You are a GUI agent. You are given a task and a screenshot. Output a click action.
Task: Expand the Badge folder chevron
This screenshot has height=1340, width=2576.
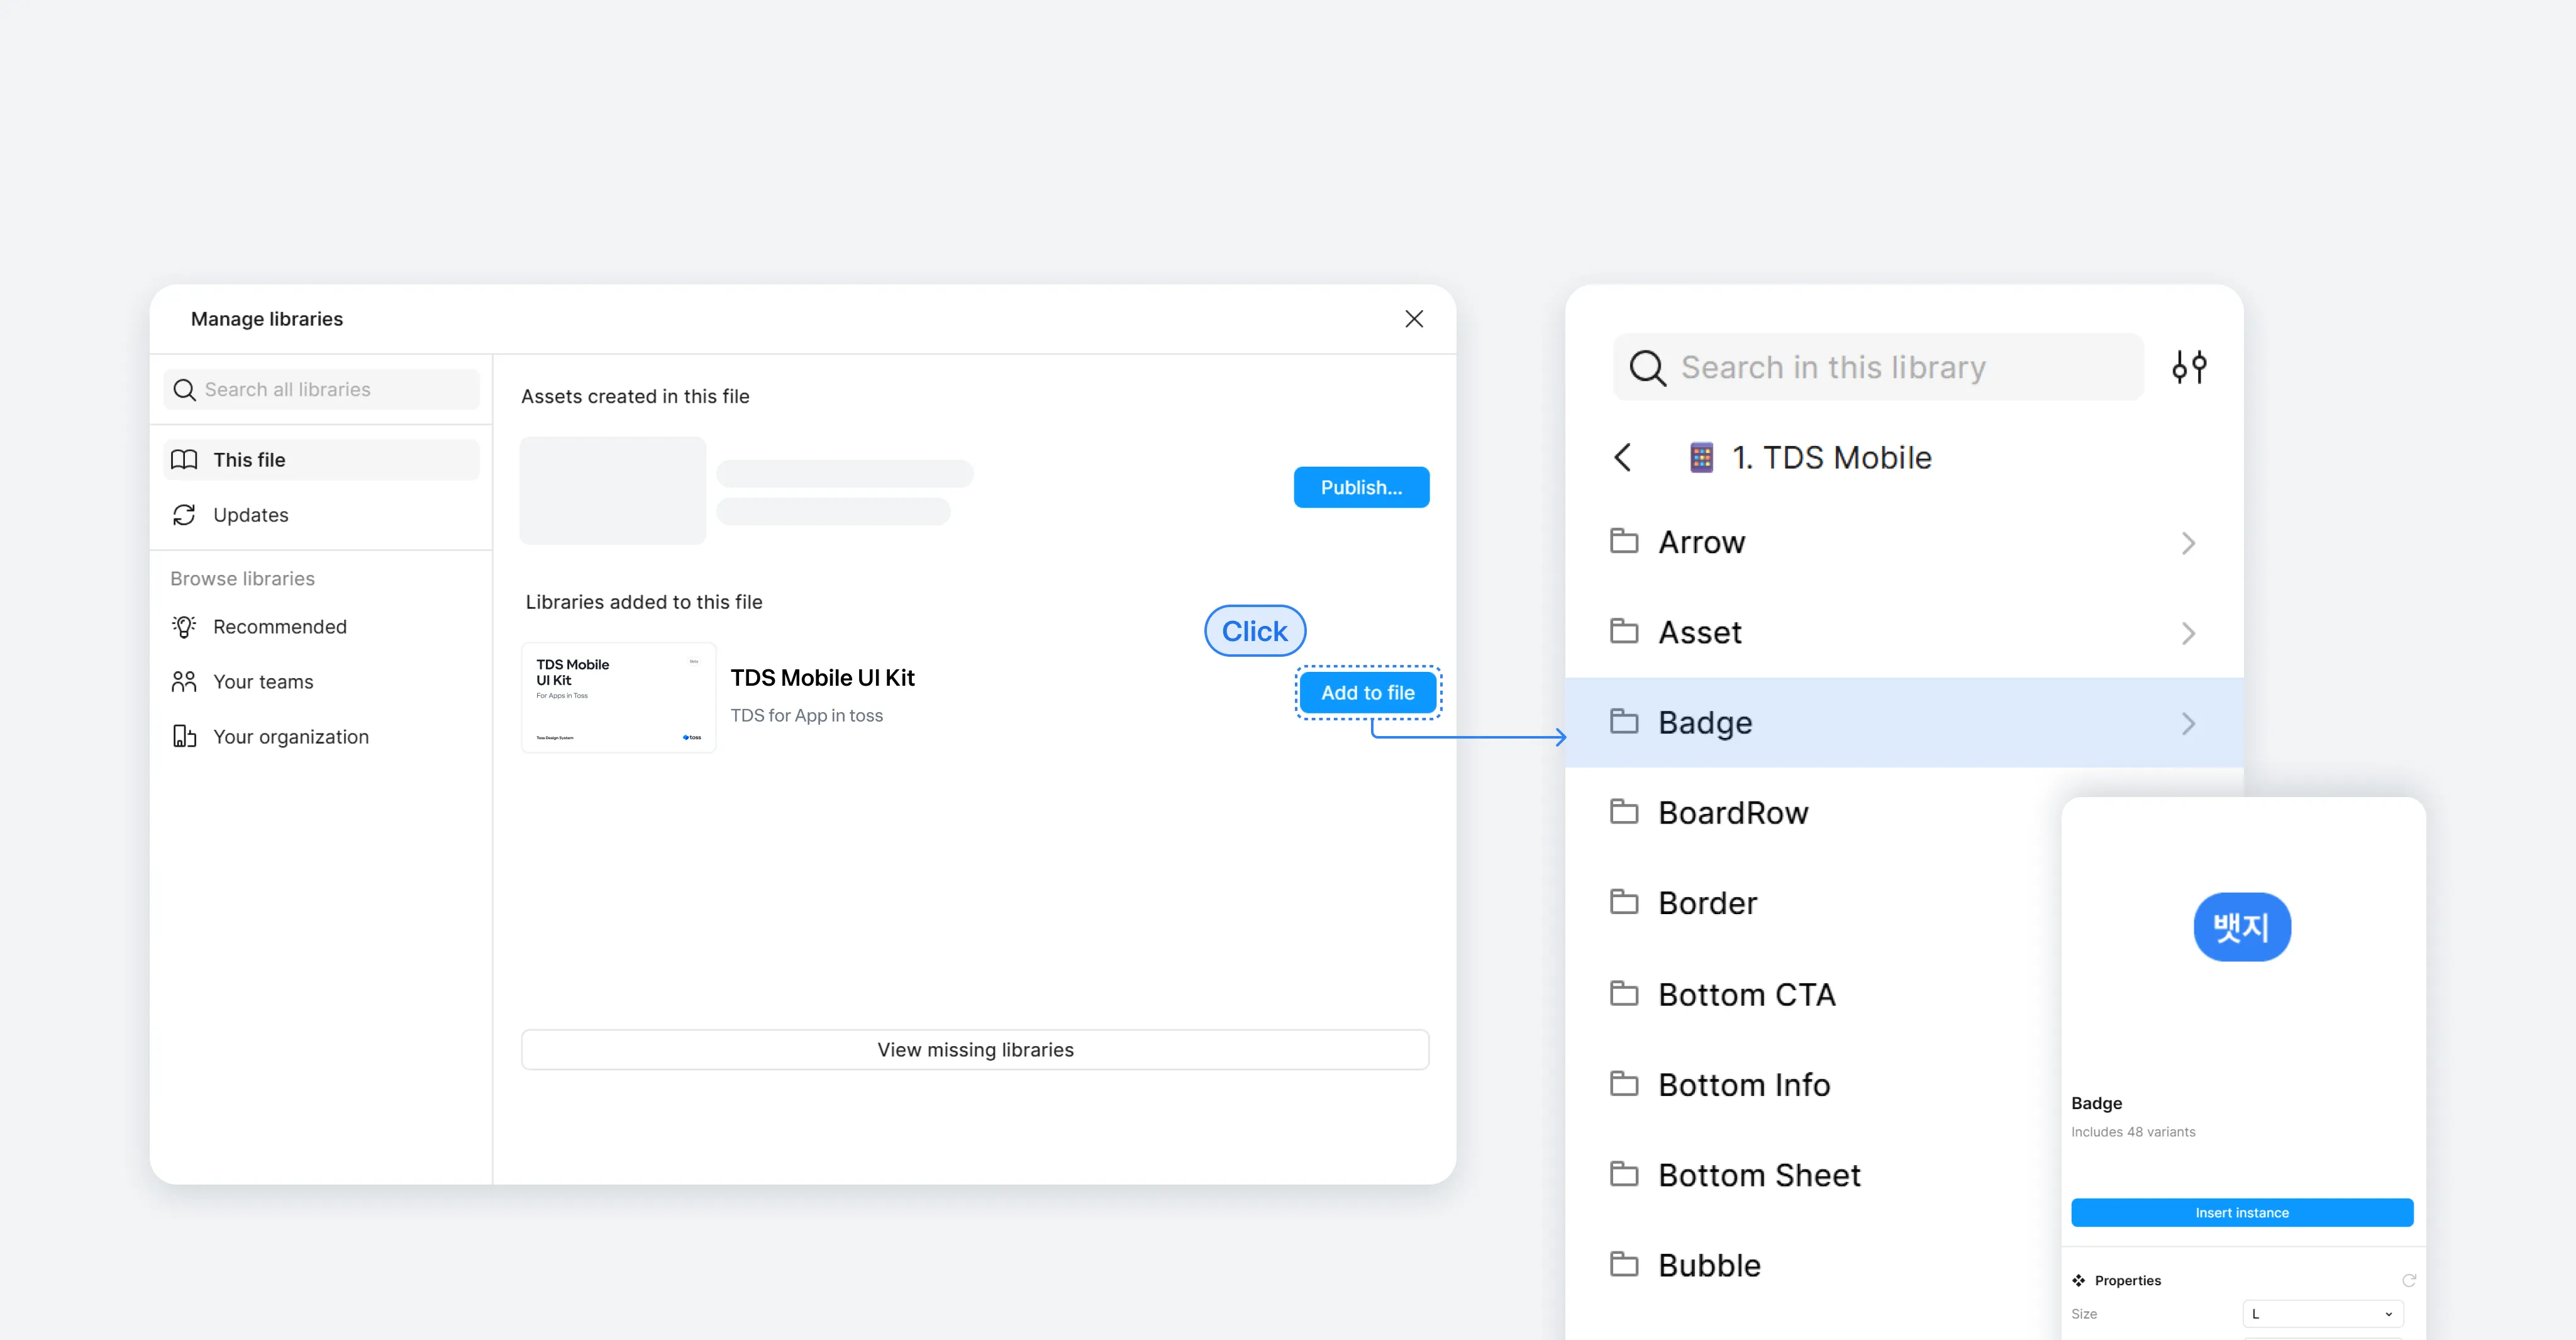click(2188, 723)
